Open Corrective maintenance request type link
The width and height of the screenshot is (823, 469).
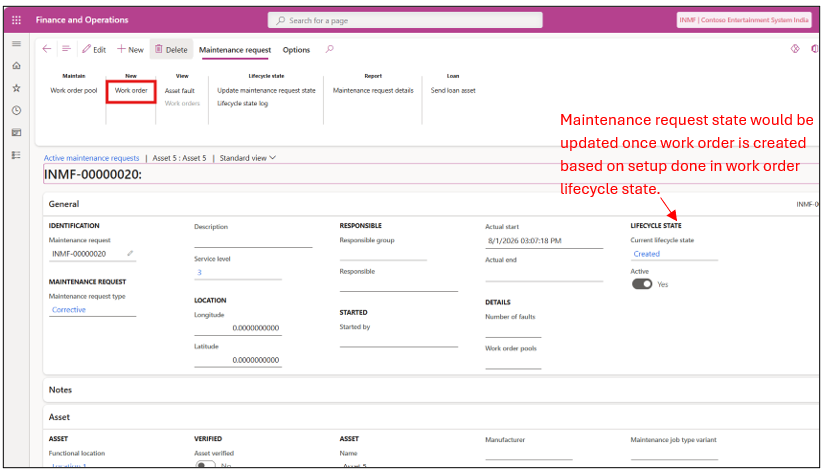(69, 310)
